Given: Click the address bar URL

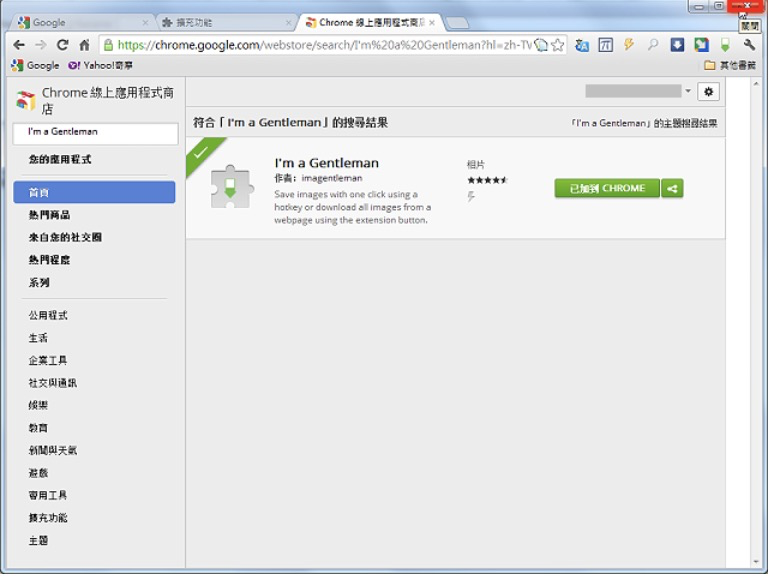Looking at the screenshot, I should pyautogui.click(x=324, y=45).
